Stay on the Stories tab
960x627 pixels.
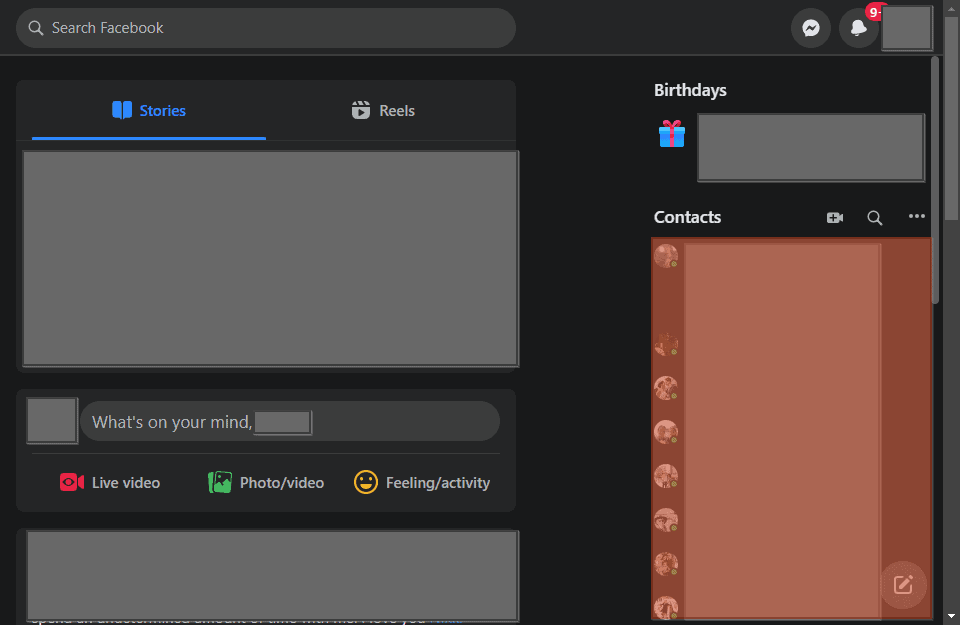pos(148,110)
